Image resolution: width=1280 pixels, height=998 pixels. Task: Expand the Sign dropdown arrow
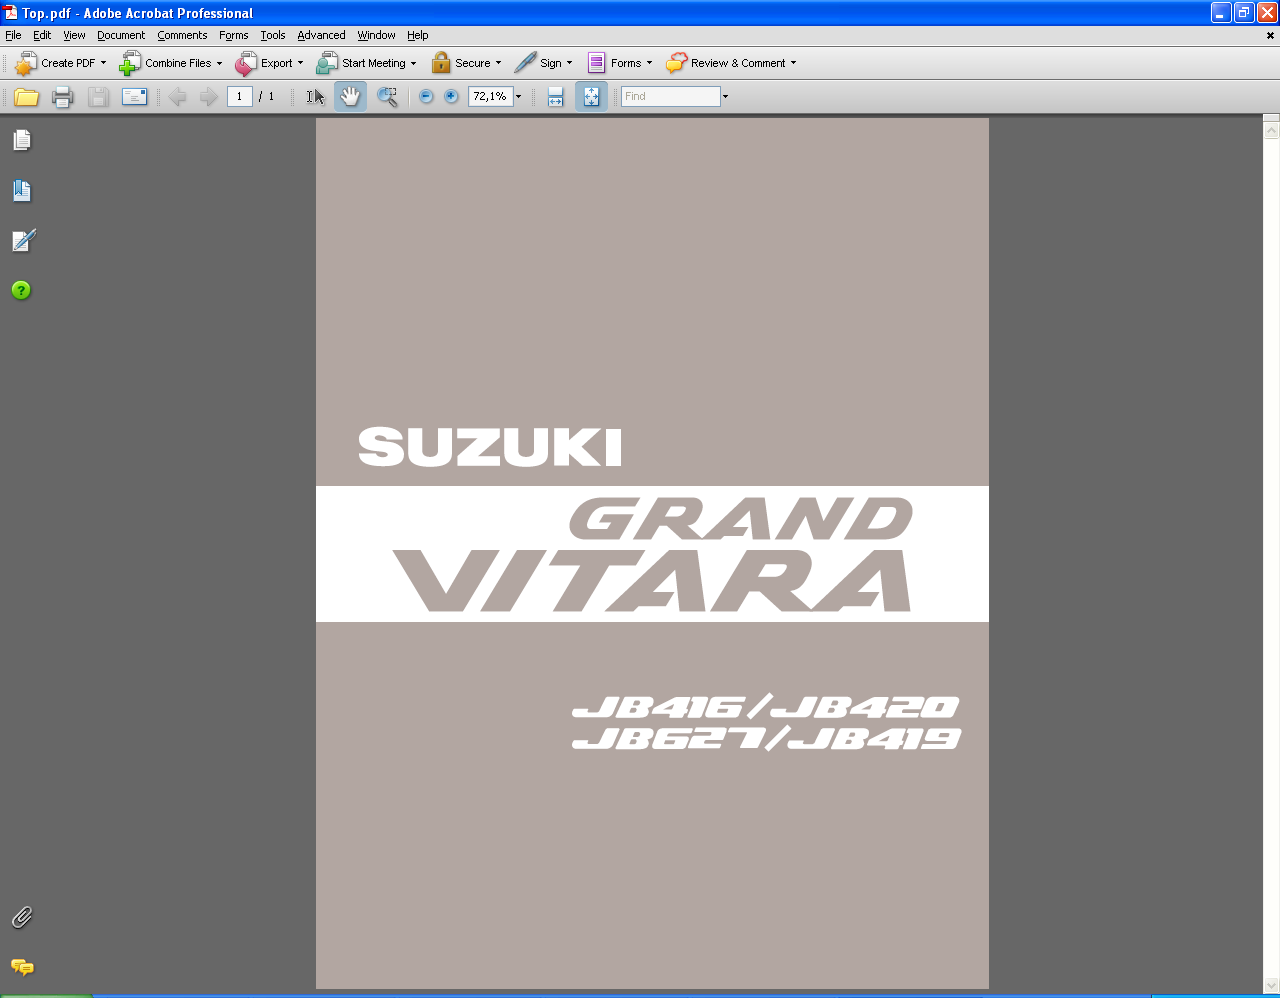pyautogui.click(x=569, y=63)
